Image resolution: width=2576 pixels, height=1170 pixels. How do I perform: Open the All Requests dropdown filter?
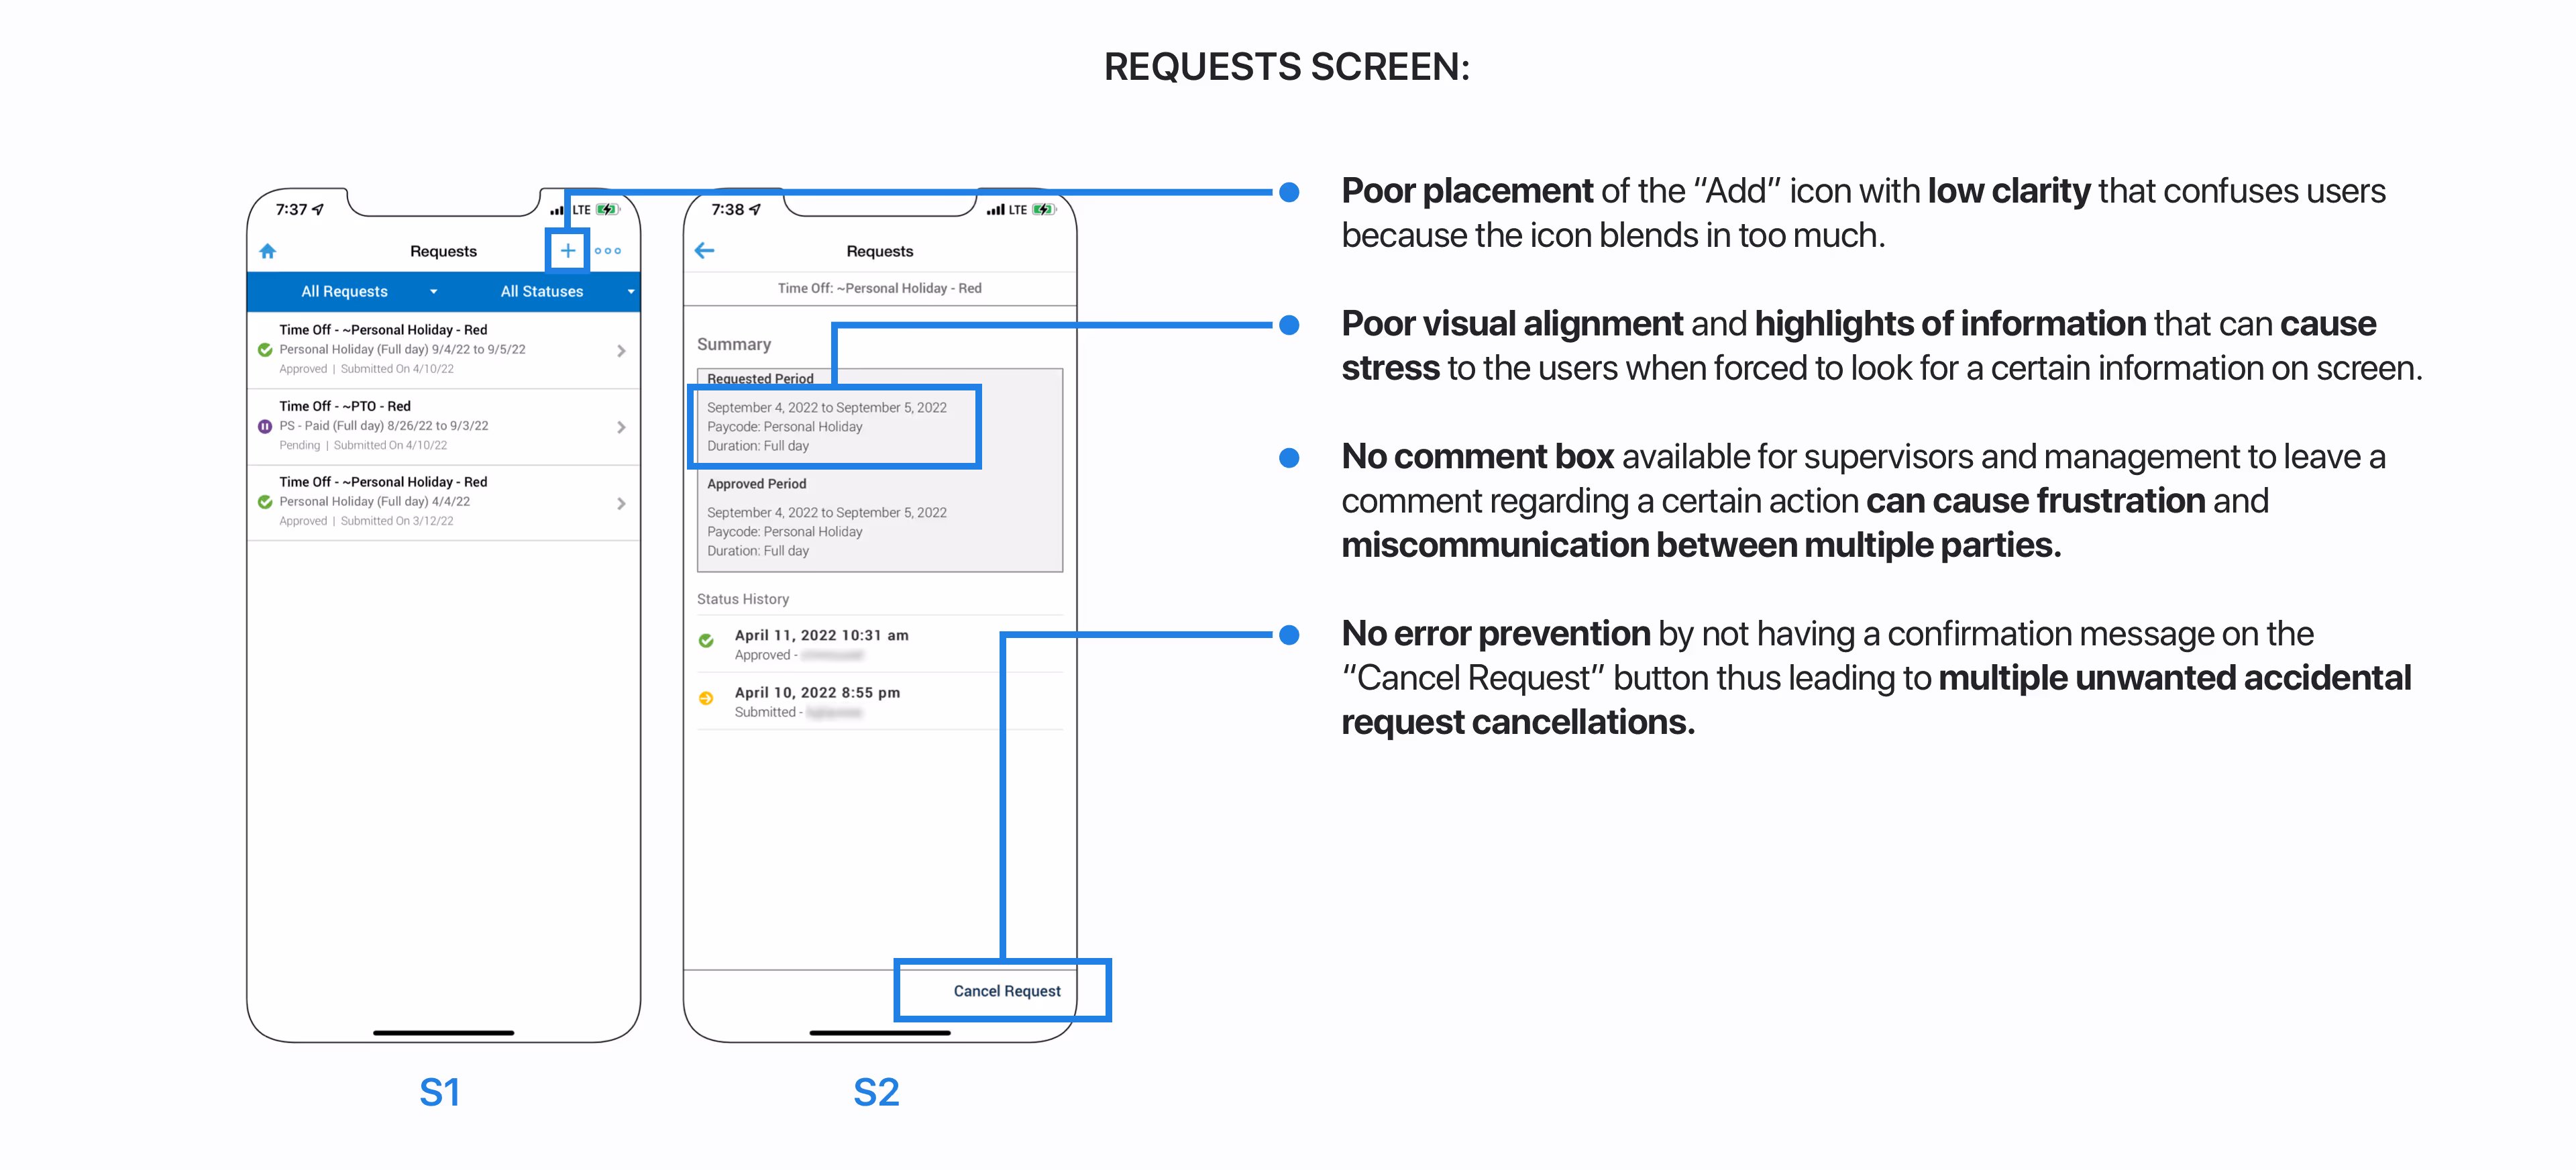(368, 292)
